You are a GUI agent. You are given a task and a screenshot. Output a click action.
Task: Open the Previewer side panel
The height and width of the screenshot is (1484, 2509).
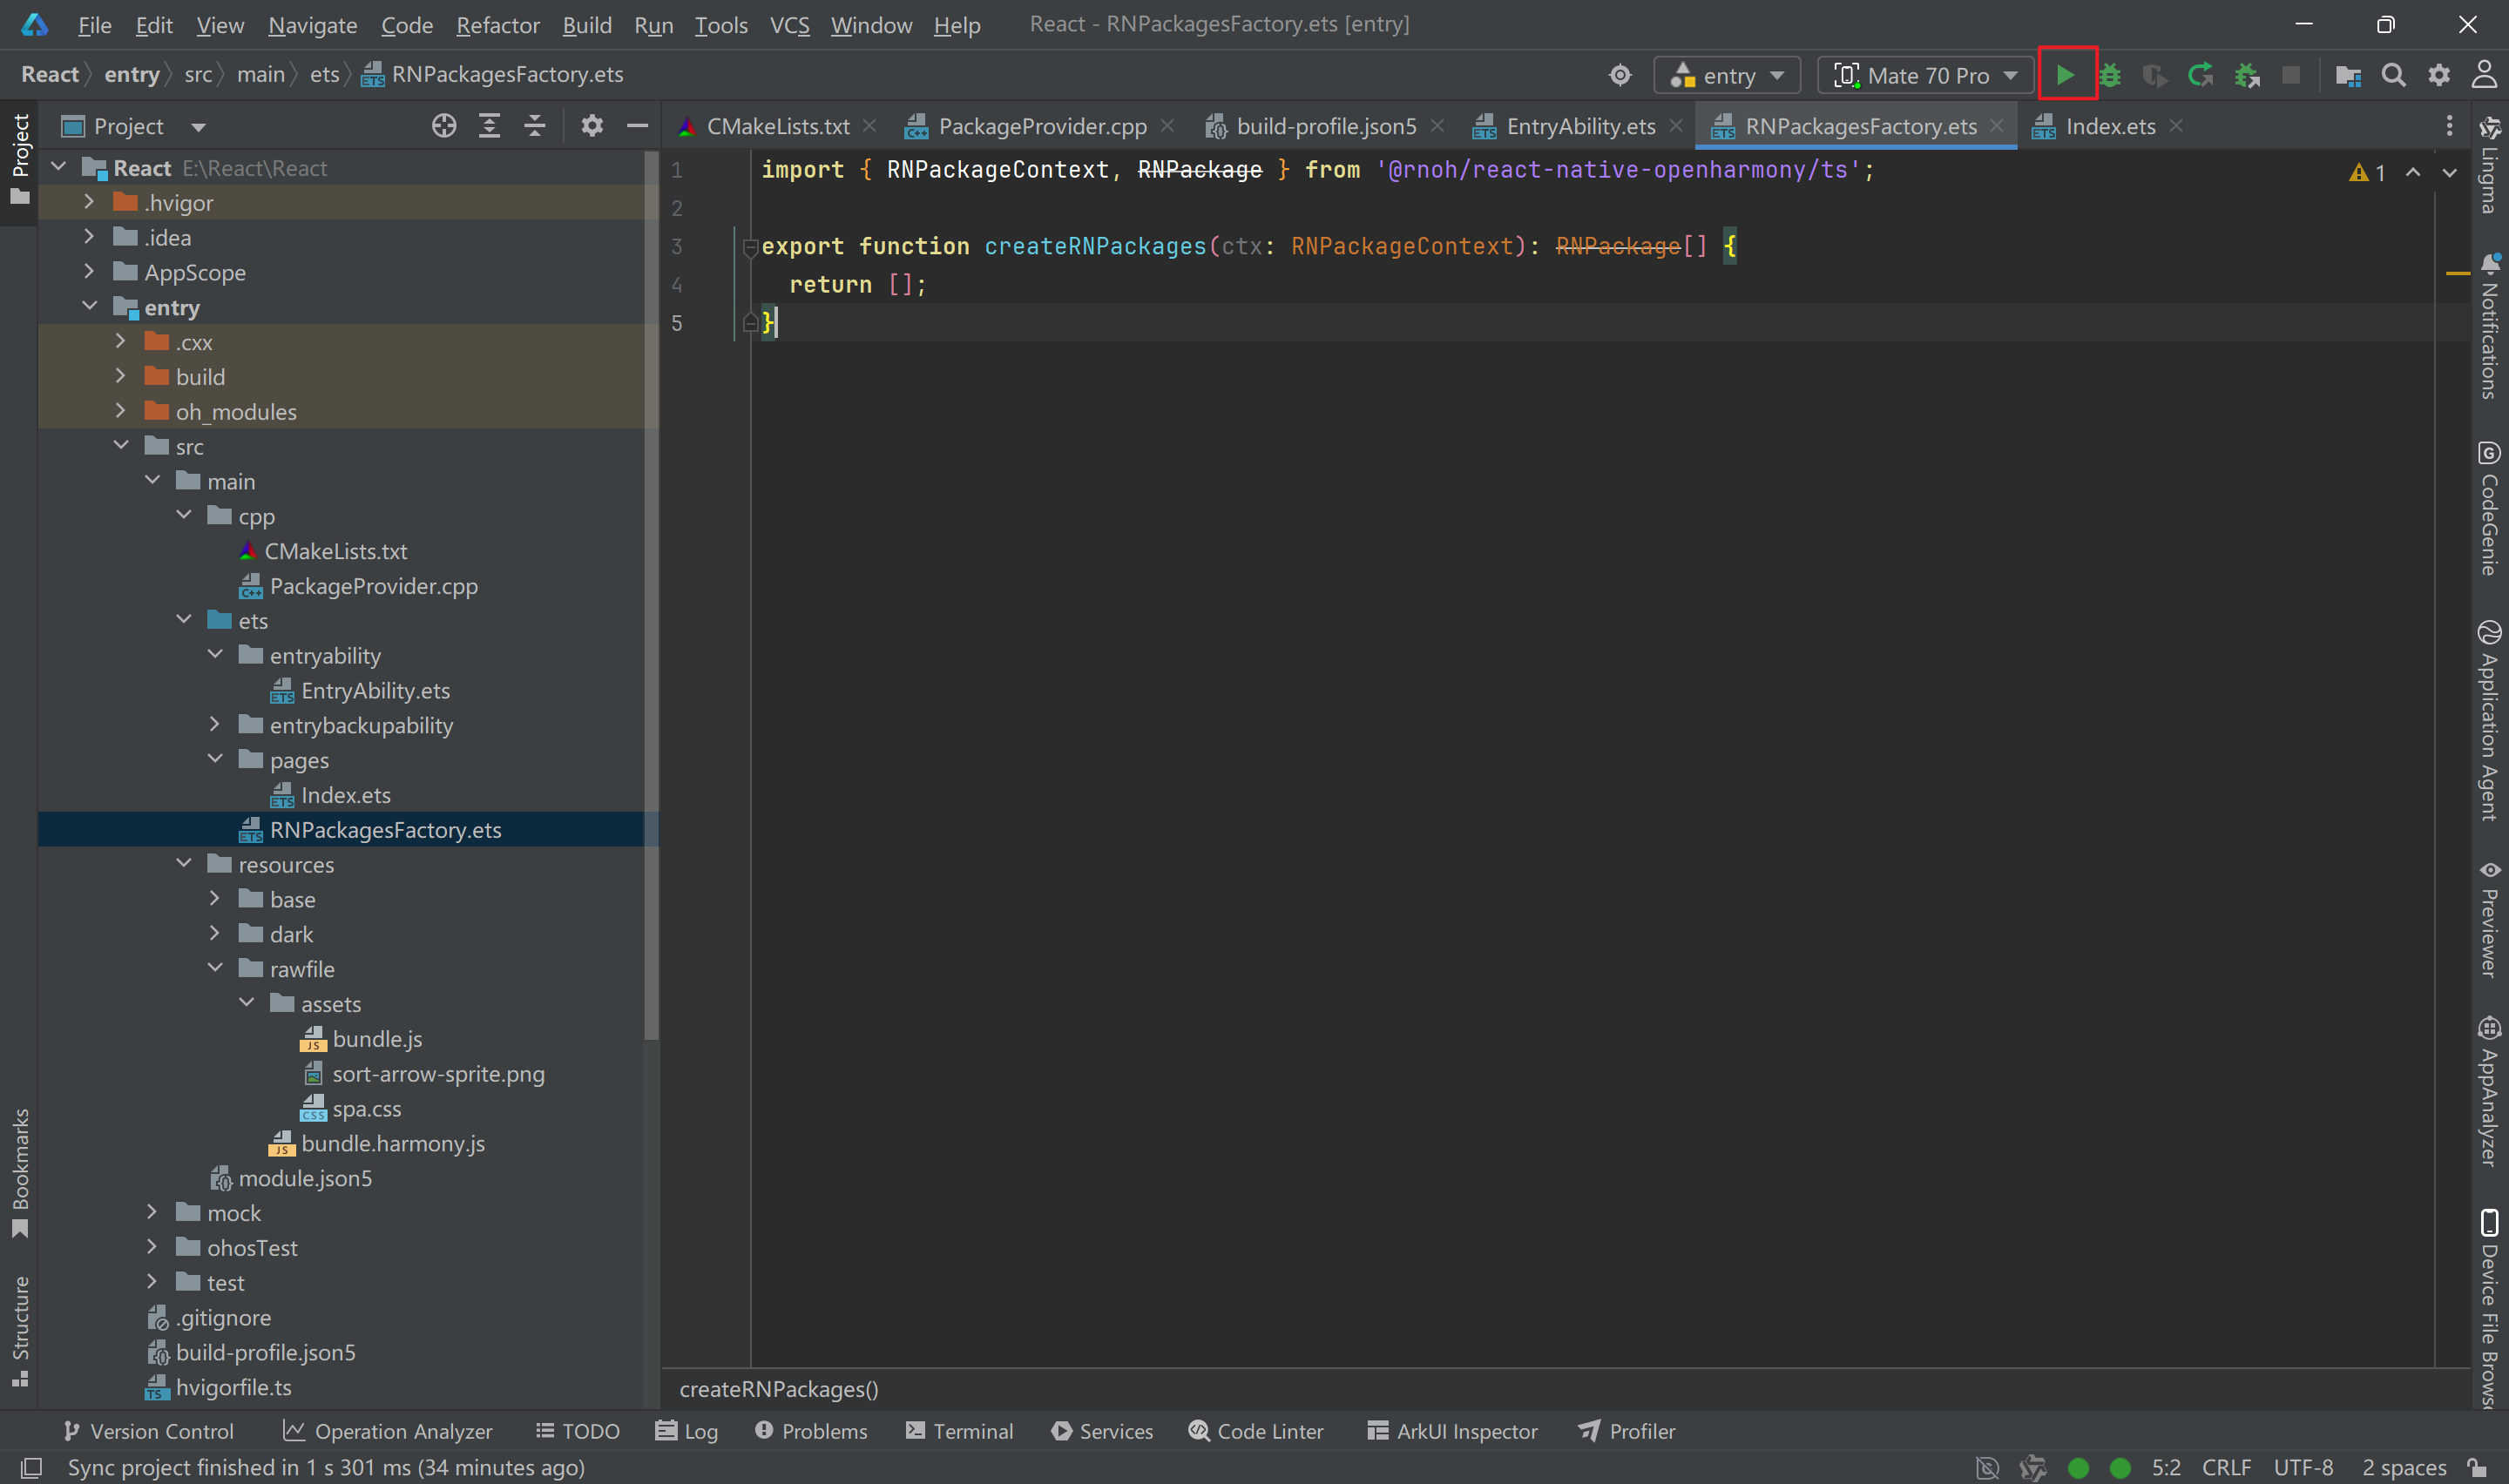2489,918
